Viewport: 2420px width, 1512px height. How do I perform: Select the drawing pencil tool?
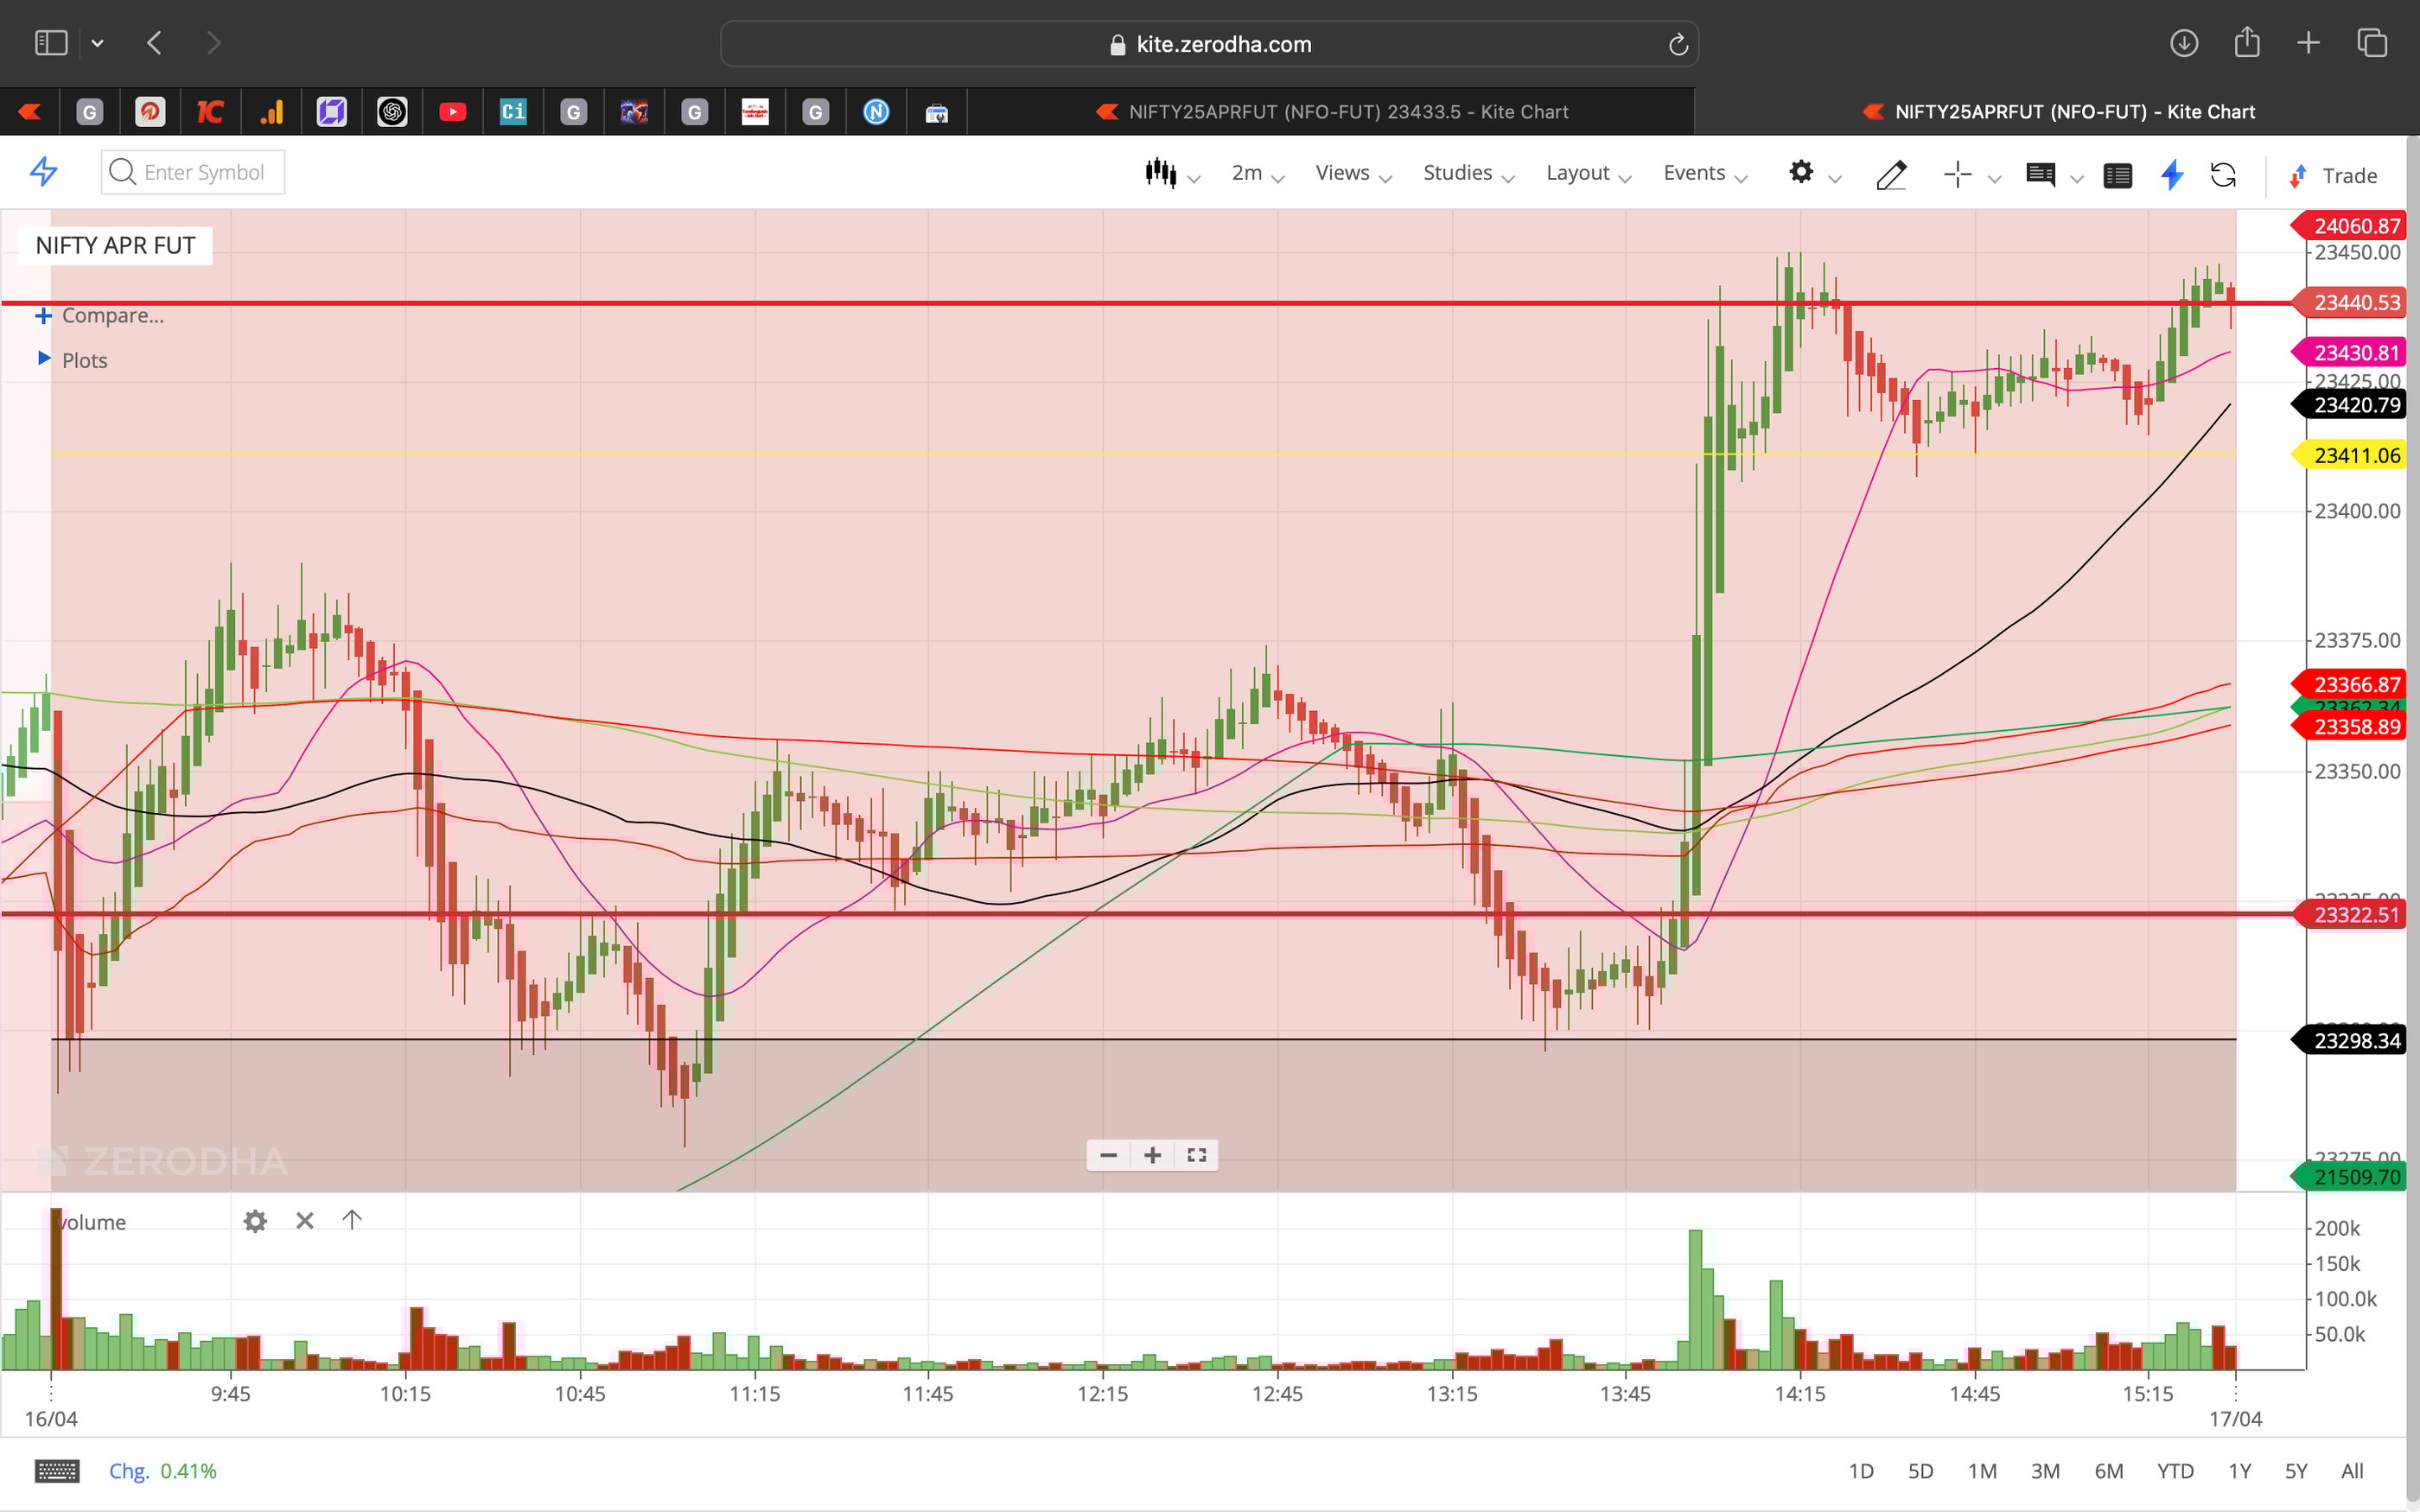tap(1891, 174)
